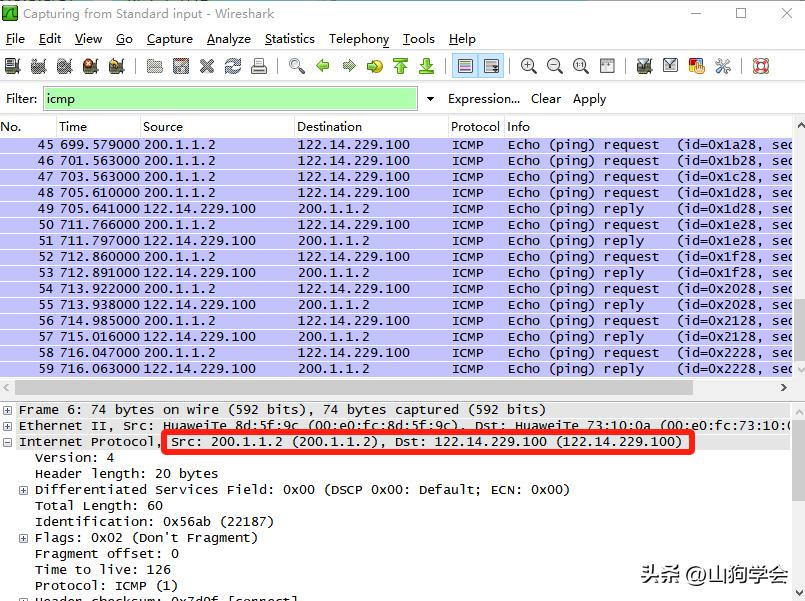Save the capture file via toolbar
Image resolution: width=805 pixels, height=601 pixels.
coord(181,66)
